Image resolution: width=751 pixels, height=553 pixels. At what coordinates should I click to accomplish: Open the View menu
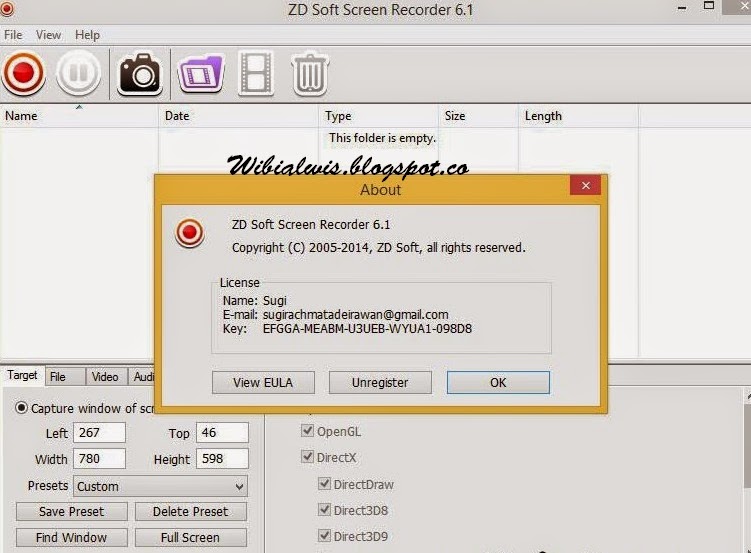[x=48, y=35]
